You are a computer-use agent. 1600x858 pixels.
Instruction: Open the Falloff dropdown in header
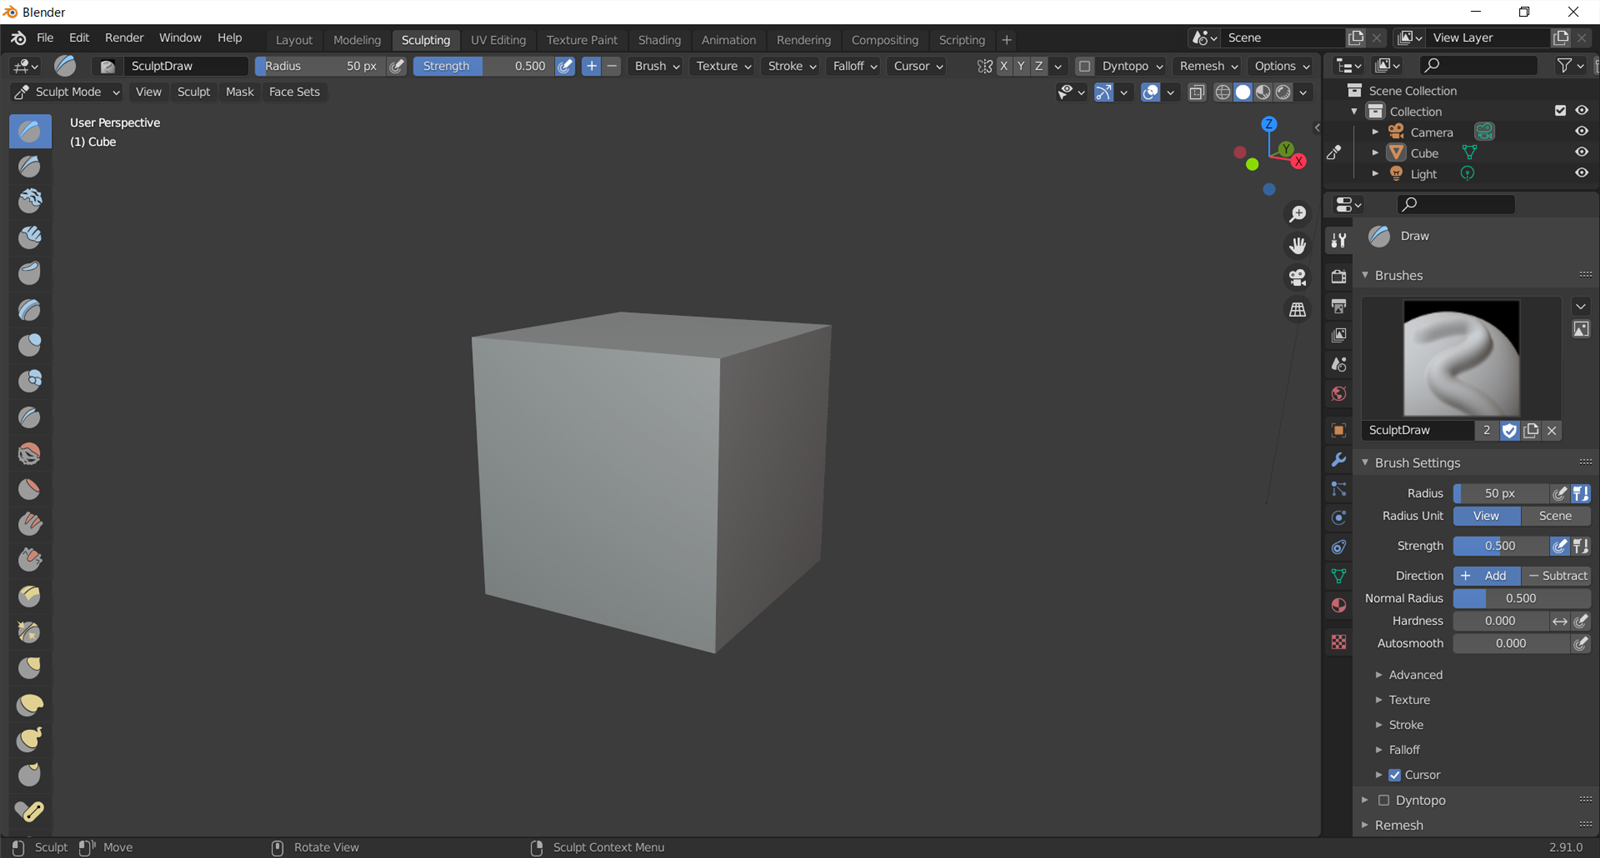[855, 66]
